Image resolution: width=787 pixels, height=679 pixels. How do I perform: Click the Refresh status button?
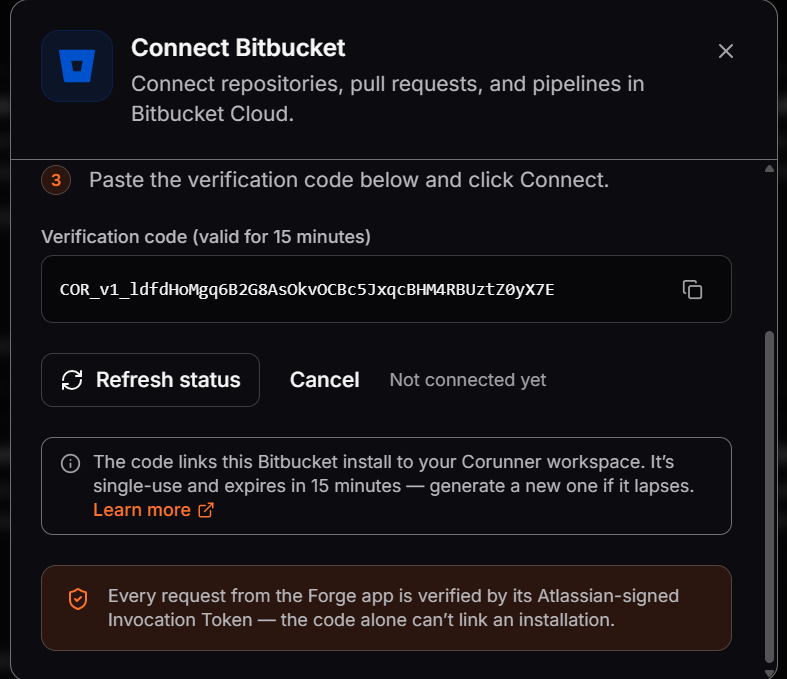[150, 380]
